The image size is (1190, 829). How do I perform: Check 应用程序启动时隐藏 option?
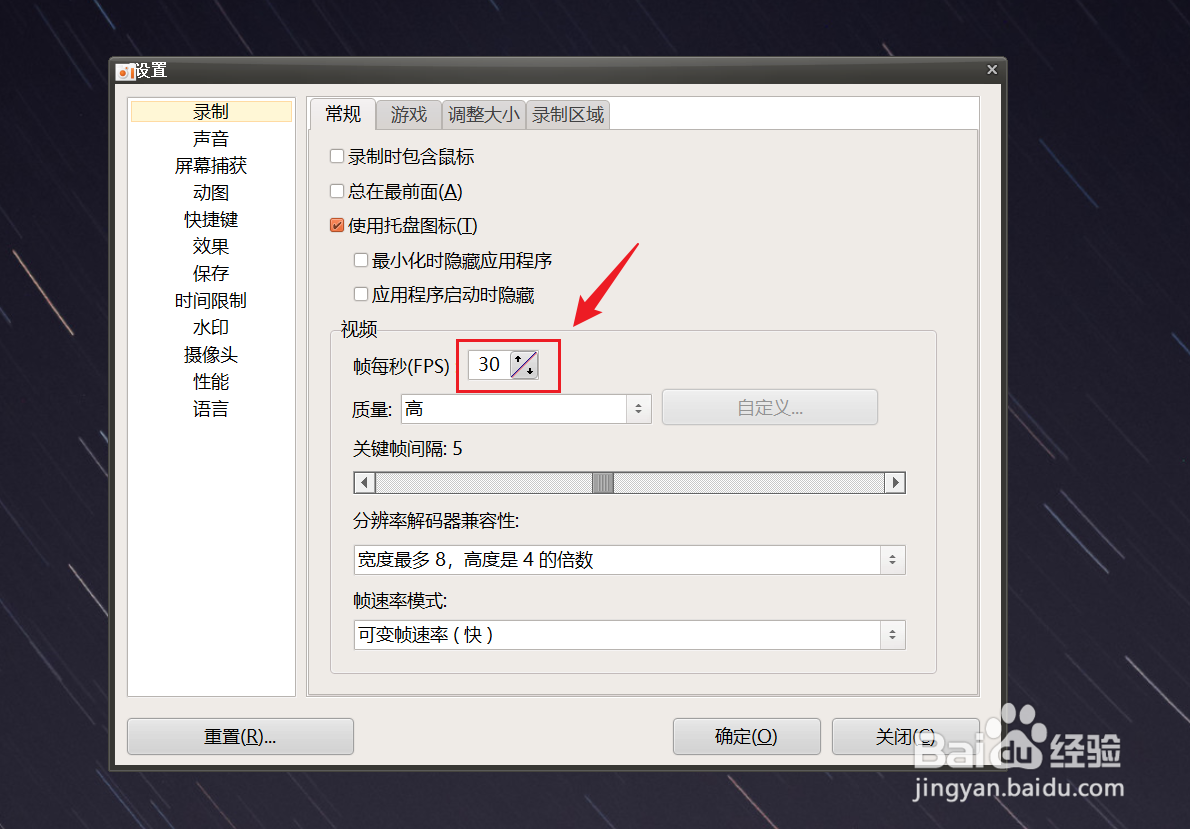tap(361, 295)
